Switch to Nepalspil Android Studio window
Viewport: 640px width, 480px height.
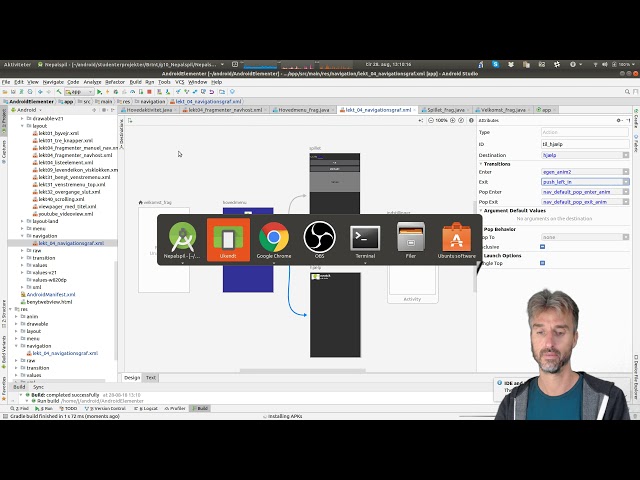pyautogui.click(x=182, y=240)
